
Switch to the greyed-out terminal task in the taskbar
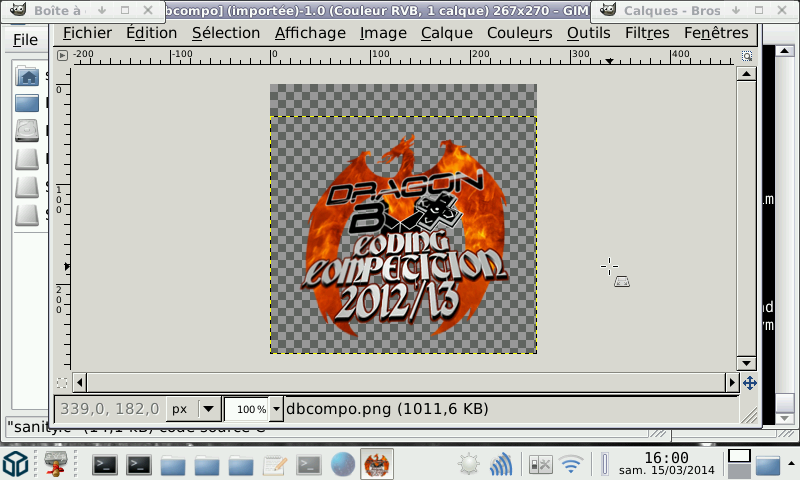pyautogui.click(x=309, y=465)
